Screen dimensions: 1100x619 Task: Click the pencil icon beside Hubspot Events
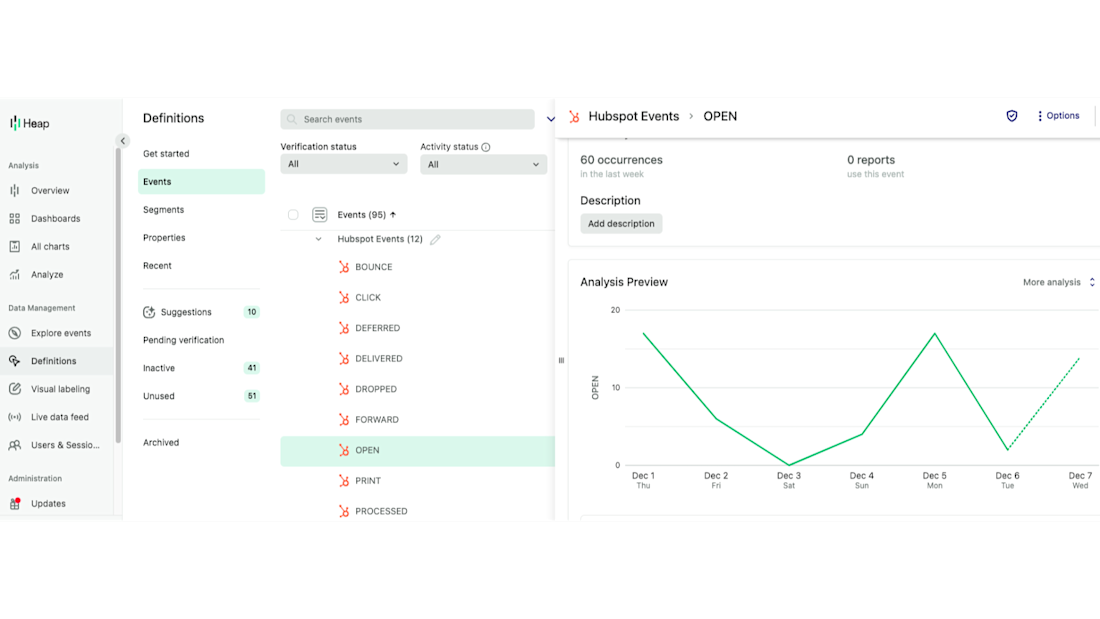pos(435,240)
